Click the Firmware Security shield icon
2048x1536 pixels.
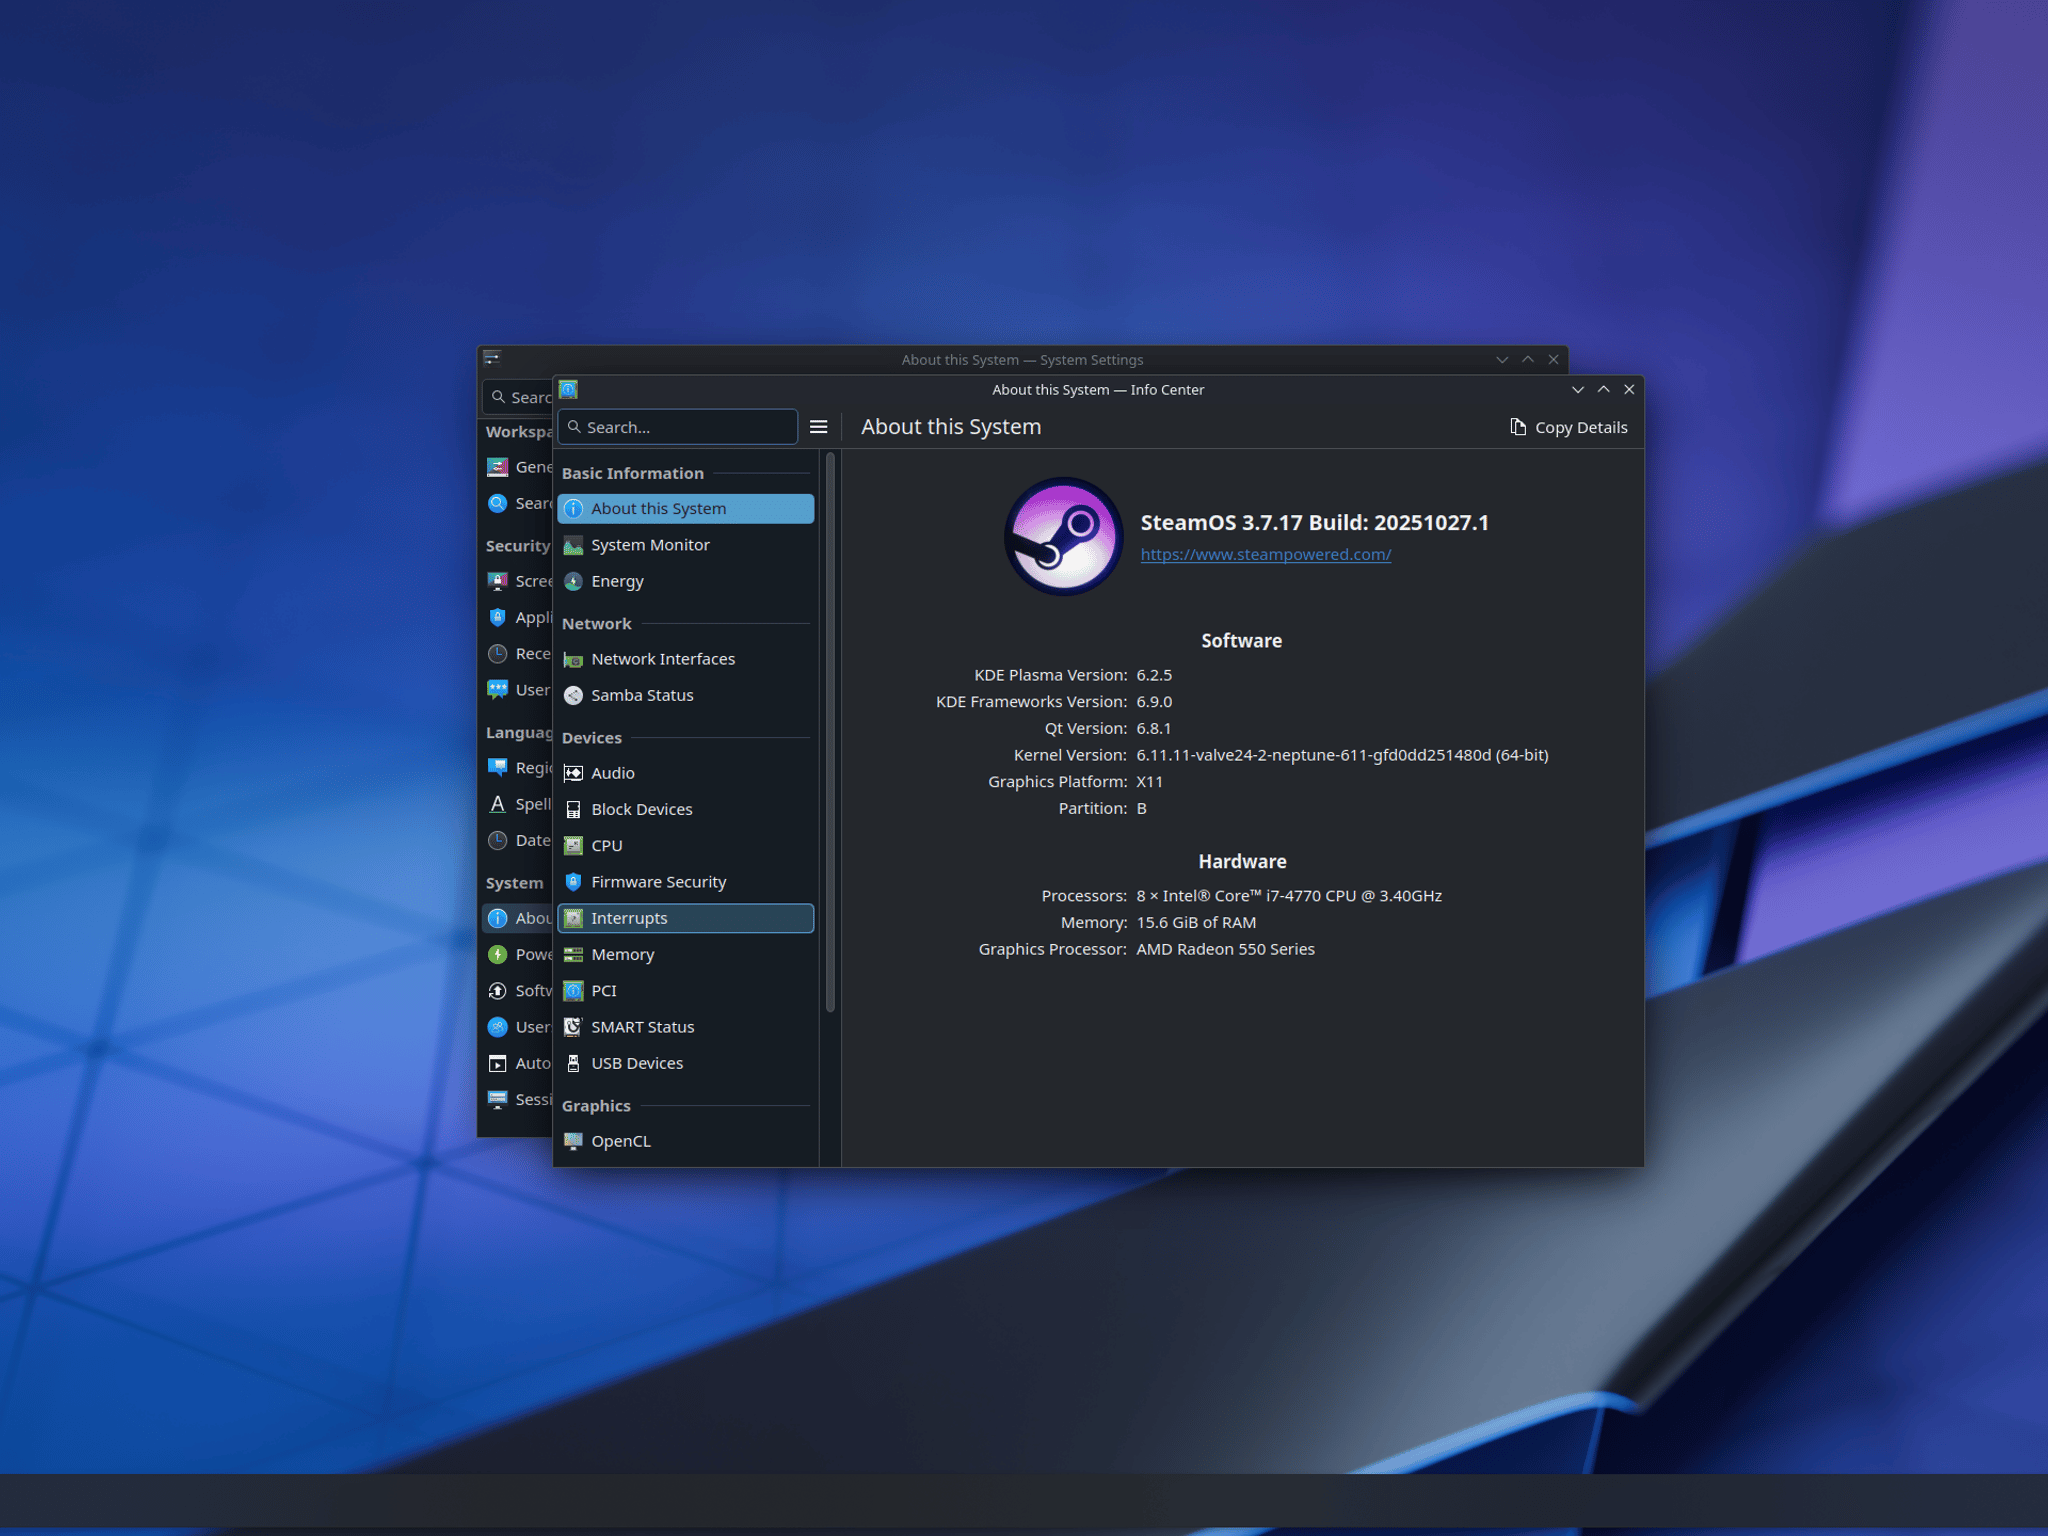573,882
